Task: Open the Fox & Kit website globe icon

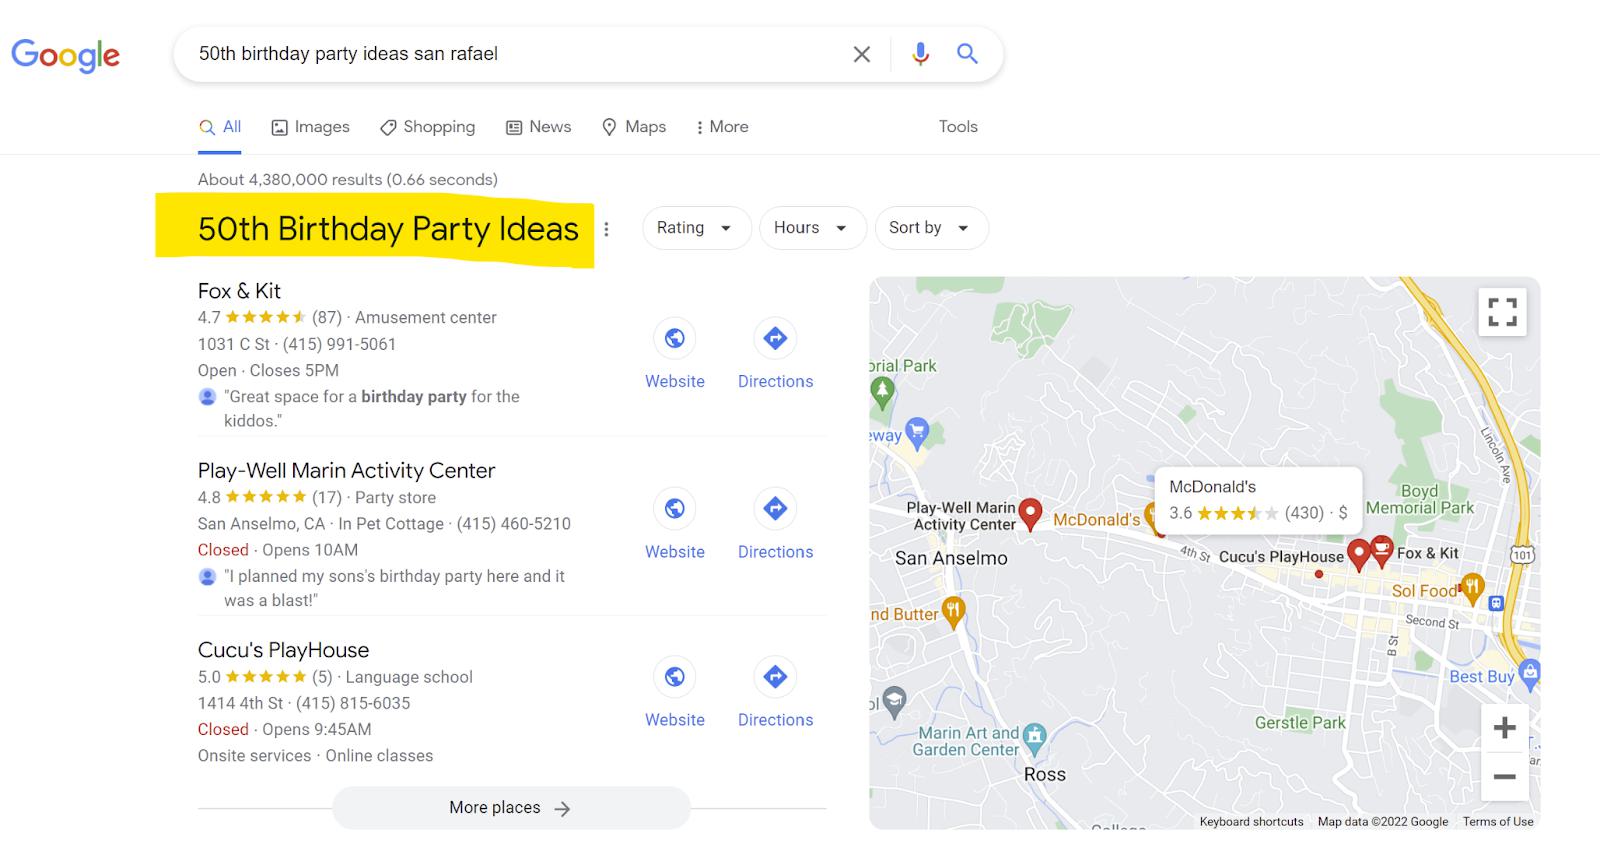Action: pyautogui.click(x=675, y=339)
